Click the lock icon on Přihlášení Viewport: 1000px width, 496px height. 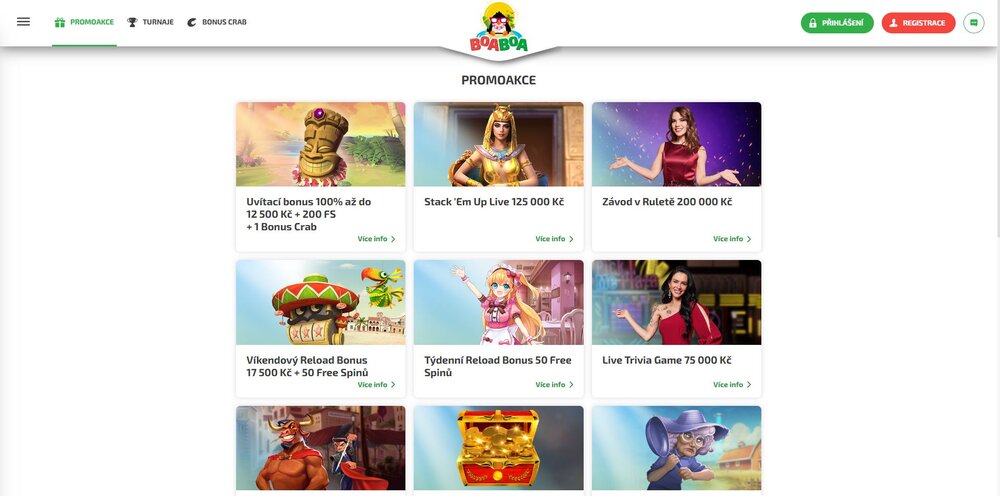point(813,23)
